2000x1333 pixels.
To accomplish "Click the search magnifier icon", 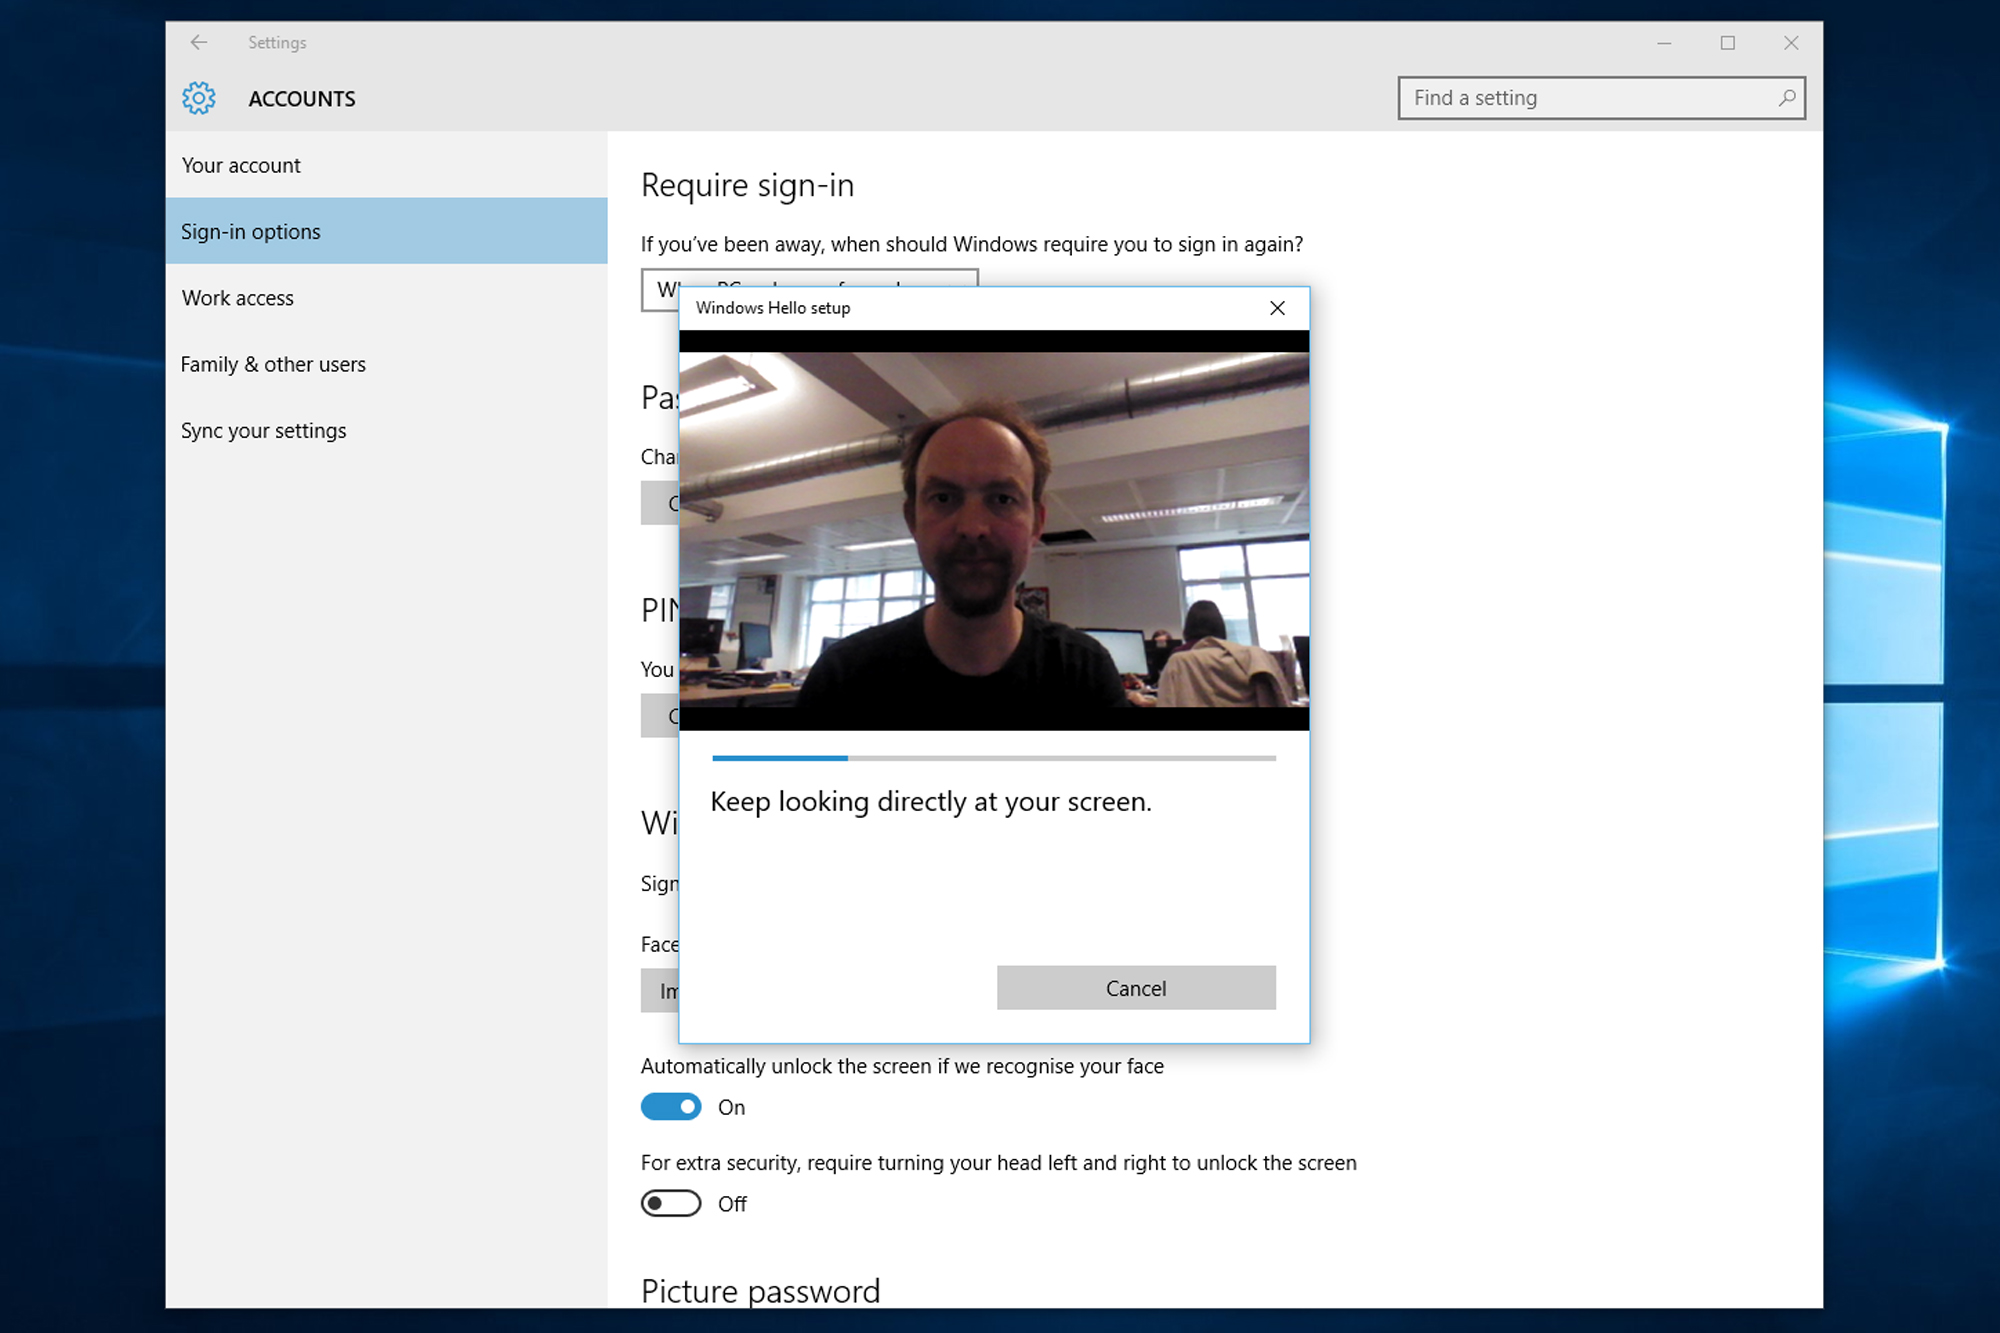I will point(1788,98).
